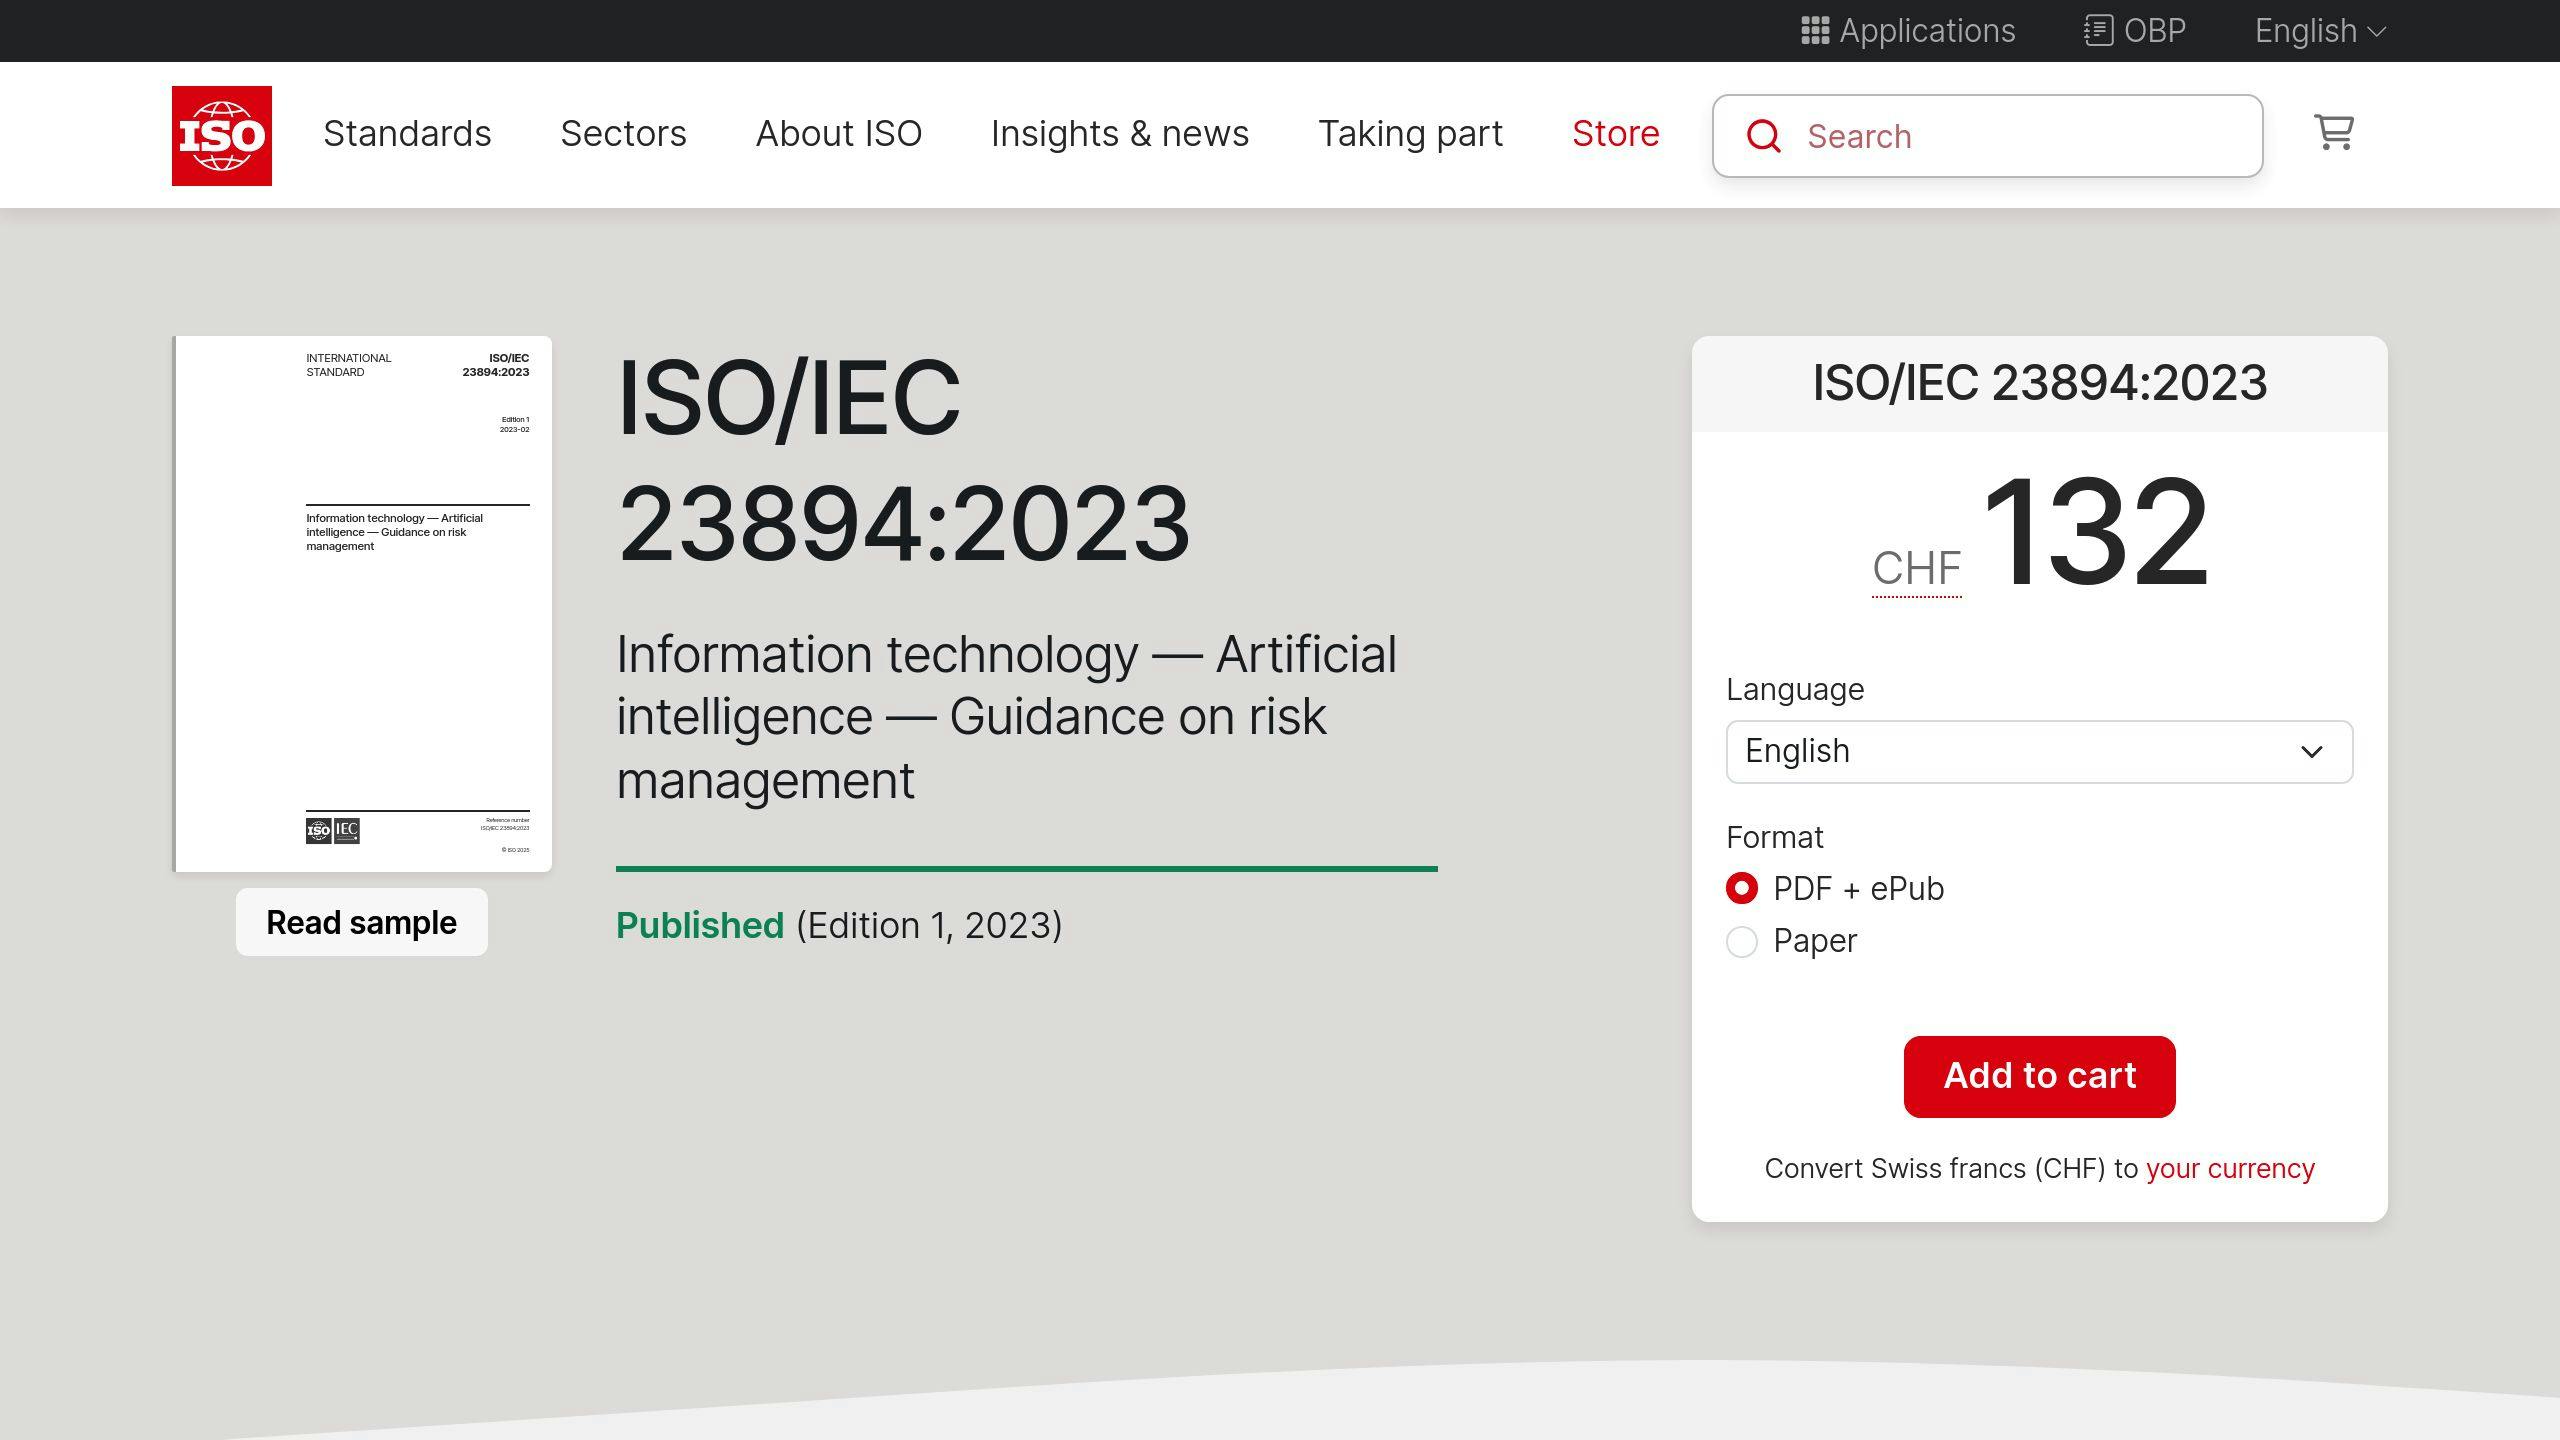Click the (Edition 1, 2023) text
Screen dimensions: 2560x1440
(929, 926)
